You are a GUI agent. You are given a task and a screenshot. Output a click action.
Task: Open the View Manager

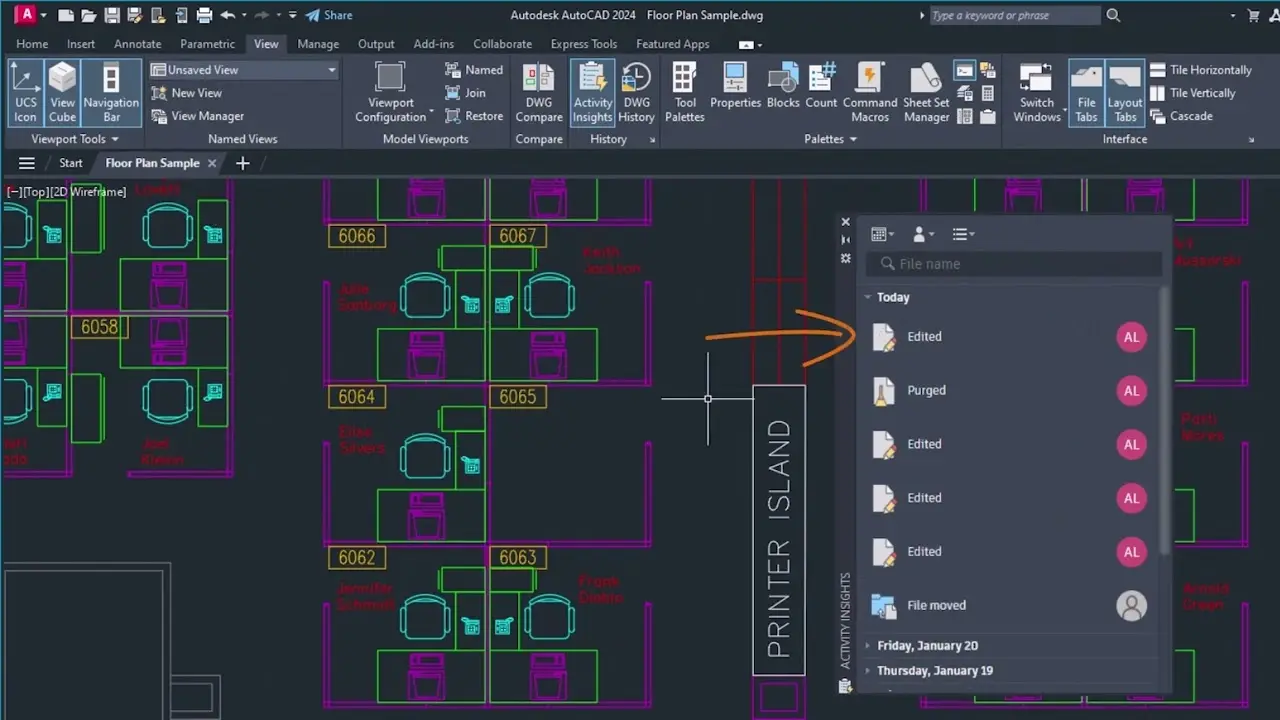pyautogui.click(x=197, y=116)
